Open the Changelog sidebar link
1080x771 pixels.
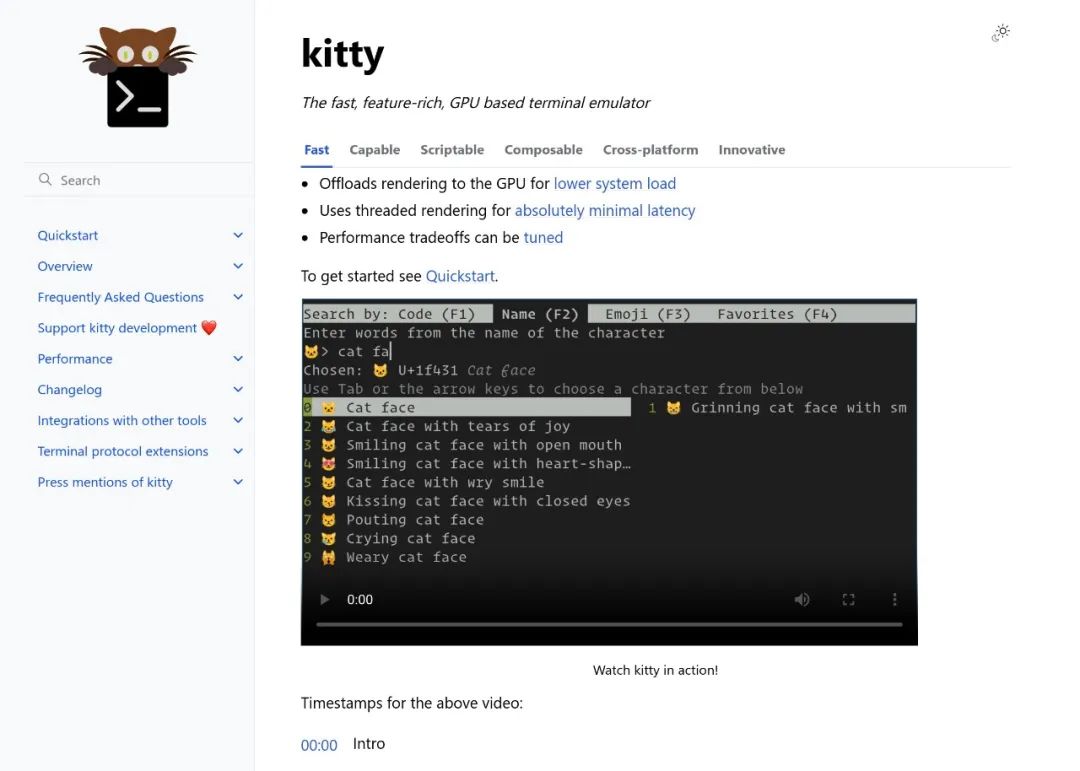click(70, 389)
